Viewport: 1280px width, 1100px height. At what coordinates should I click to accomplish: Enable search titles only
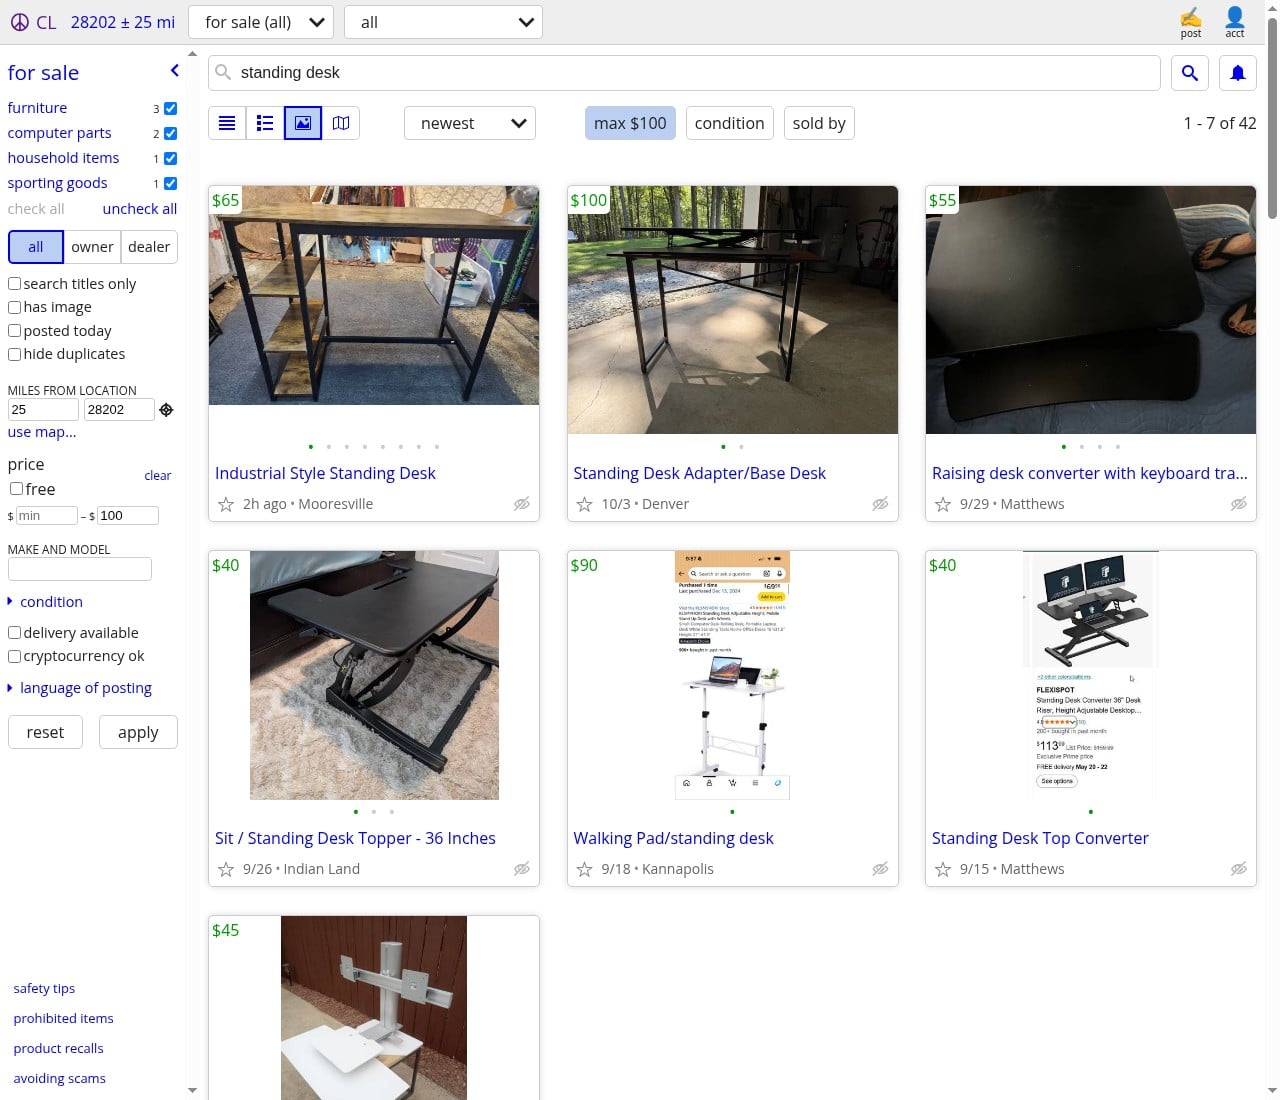pyautogui.click(x=14, y=284)
